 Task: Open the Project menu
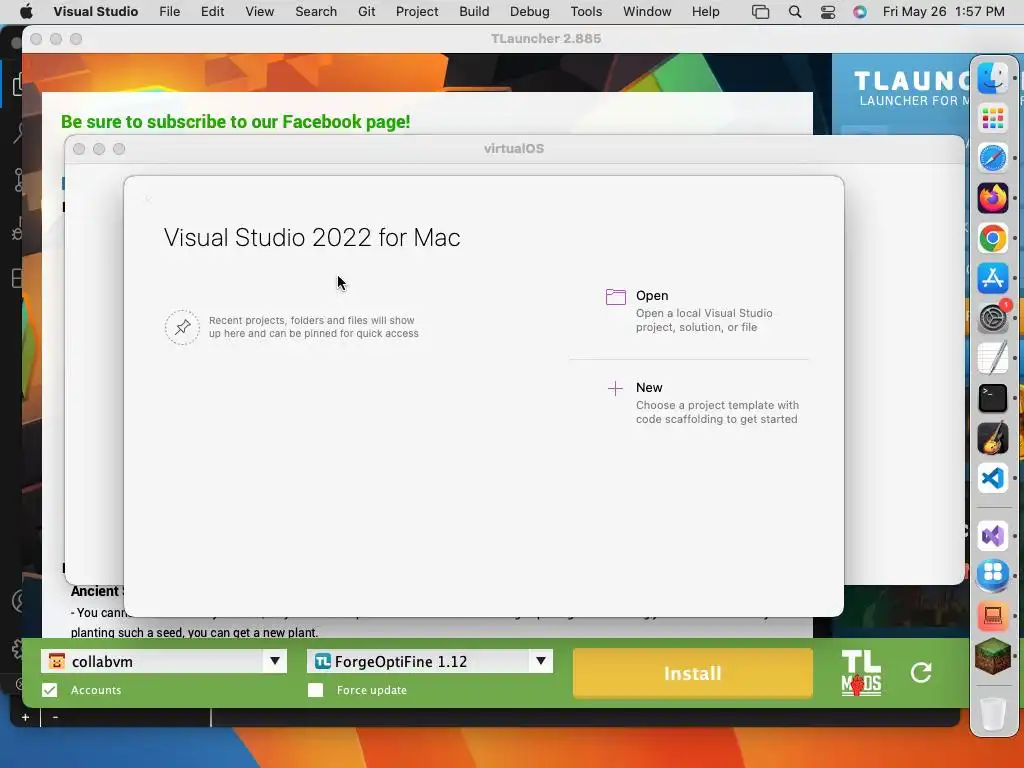click(417, 12)
